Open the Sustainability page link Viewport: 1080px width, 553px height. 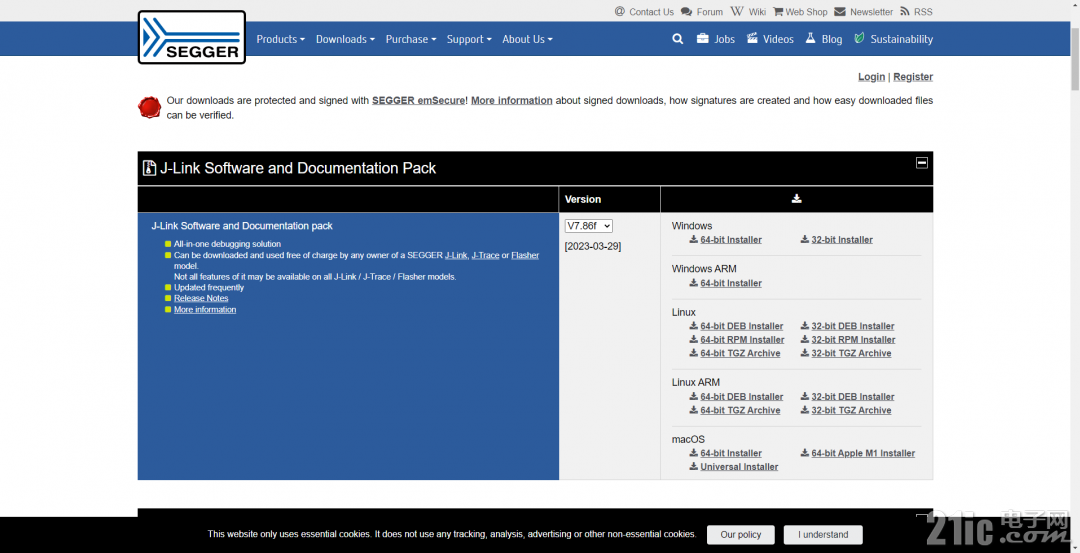tap(902, 39)
